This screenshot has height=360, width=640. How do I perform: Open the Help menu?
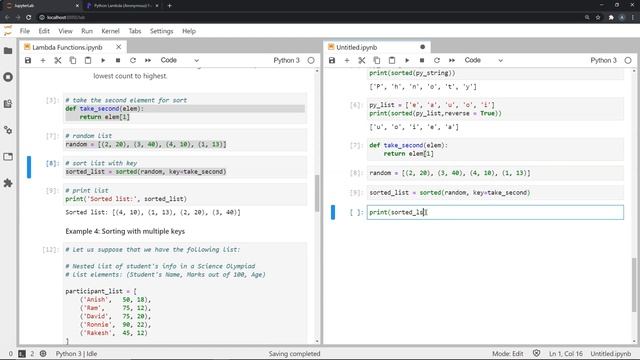click(189, 31)
